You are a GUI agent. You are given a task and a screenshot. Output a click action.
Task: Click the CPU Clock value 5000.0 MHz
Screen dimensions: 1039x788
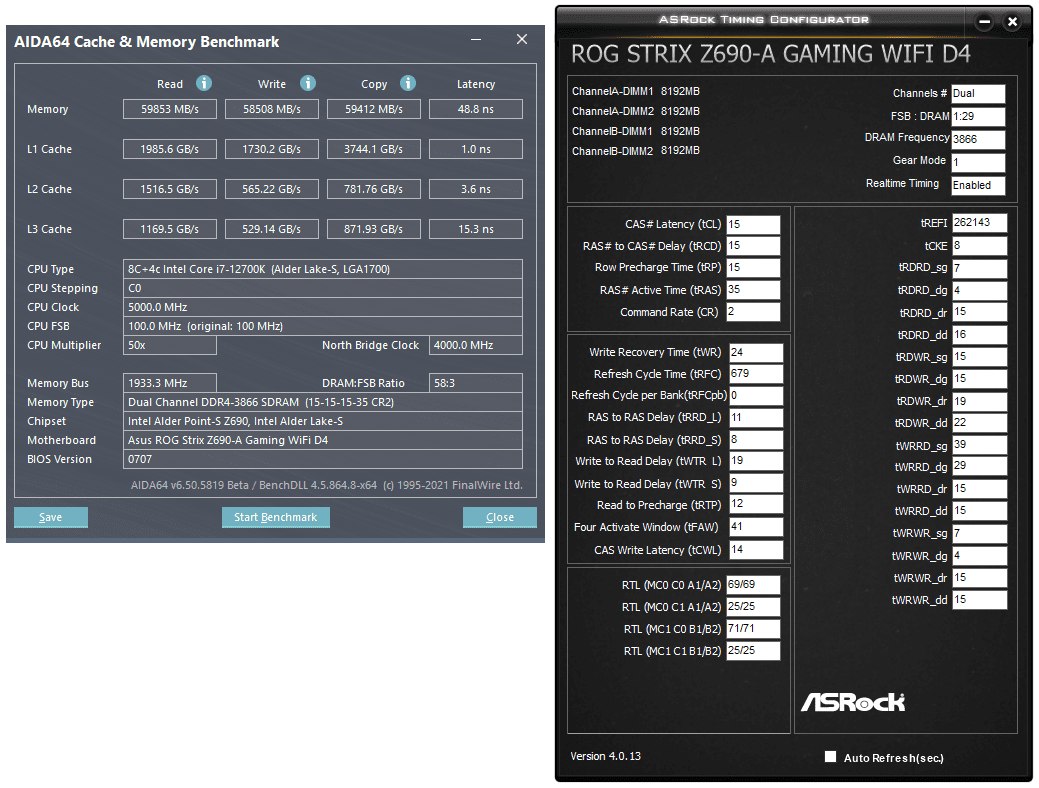point(323,308)
